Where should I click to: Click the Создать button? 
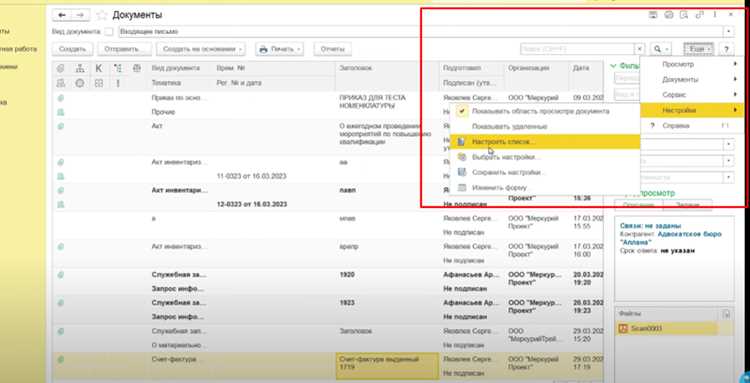point(72,49)
